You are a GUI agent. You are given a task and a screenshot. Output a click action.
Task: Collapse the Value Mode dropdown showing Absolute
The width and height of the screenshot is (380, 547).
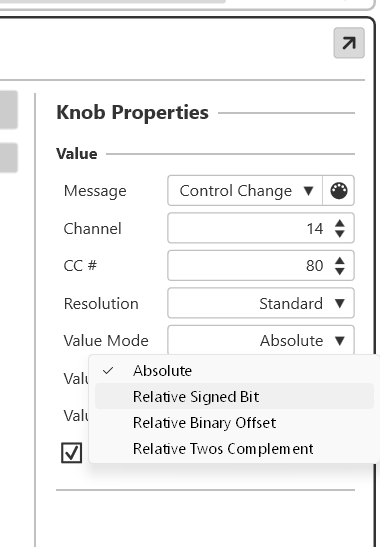pyautogui.click(x=261, y=340)
